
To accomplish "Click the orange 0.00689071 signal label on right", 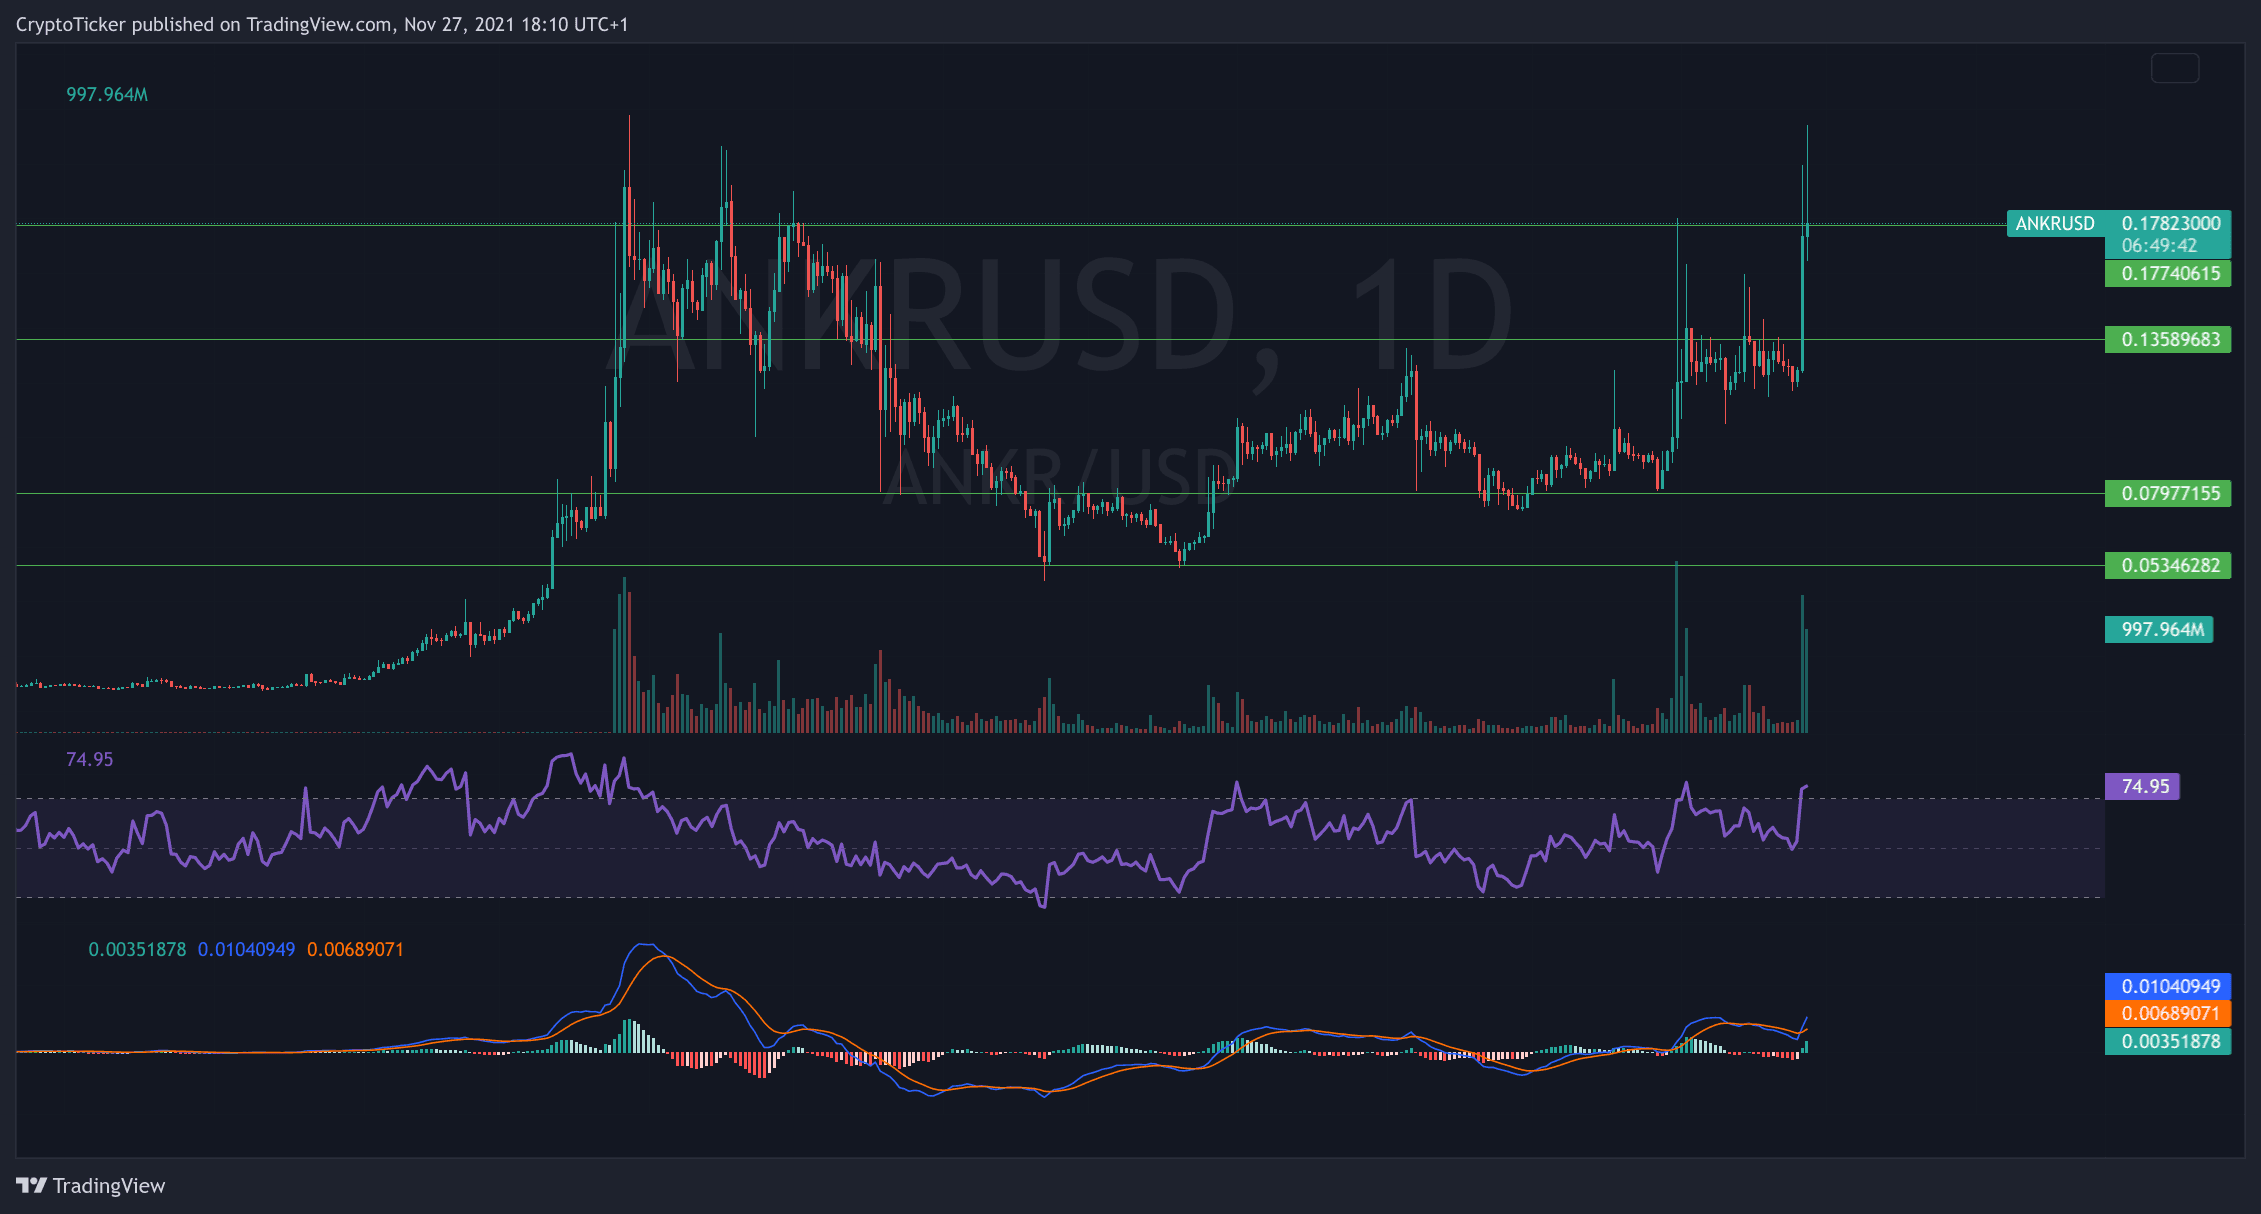I will pos(2170,1014).
